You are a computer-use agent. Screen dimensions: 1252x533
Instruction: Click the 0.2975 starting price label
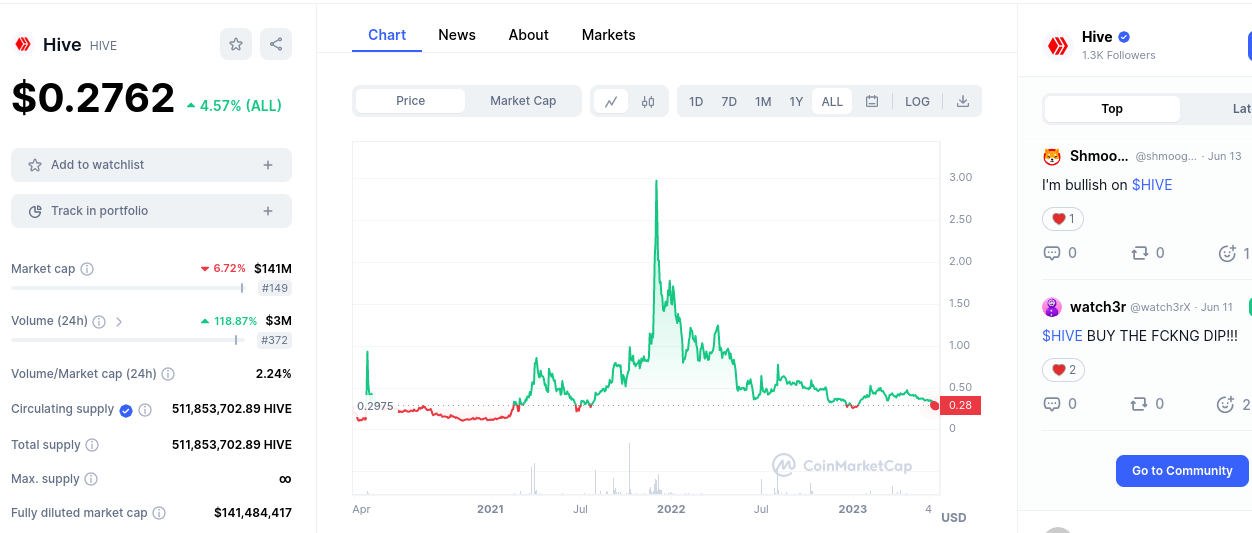point(375,406)
